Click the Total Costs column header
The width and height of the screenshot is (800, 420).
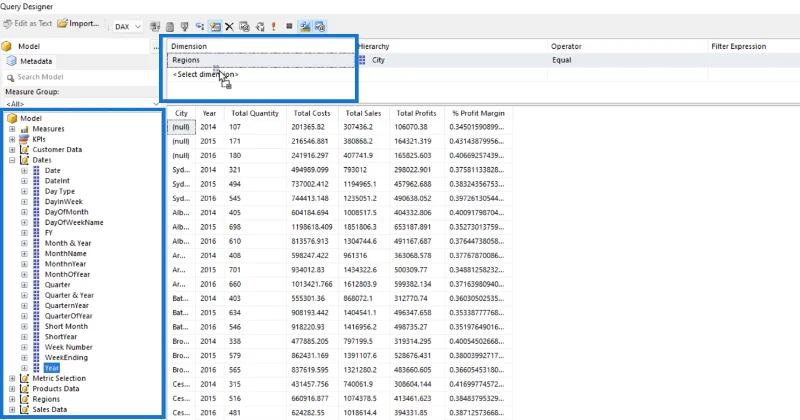(x=312, y=113)
